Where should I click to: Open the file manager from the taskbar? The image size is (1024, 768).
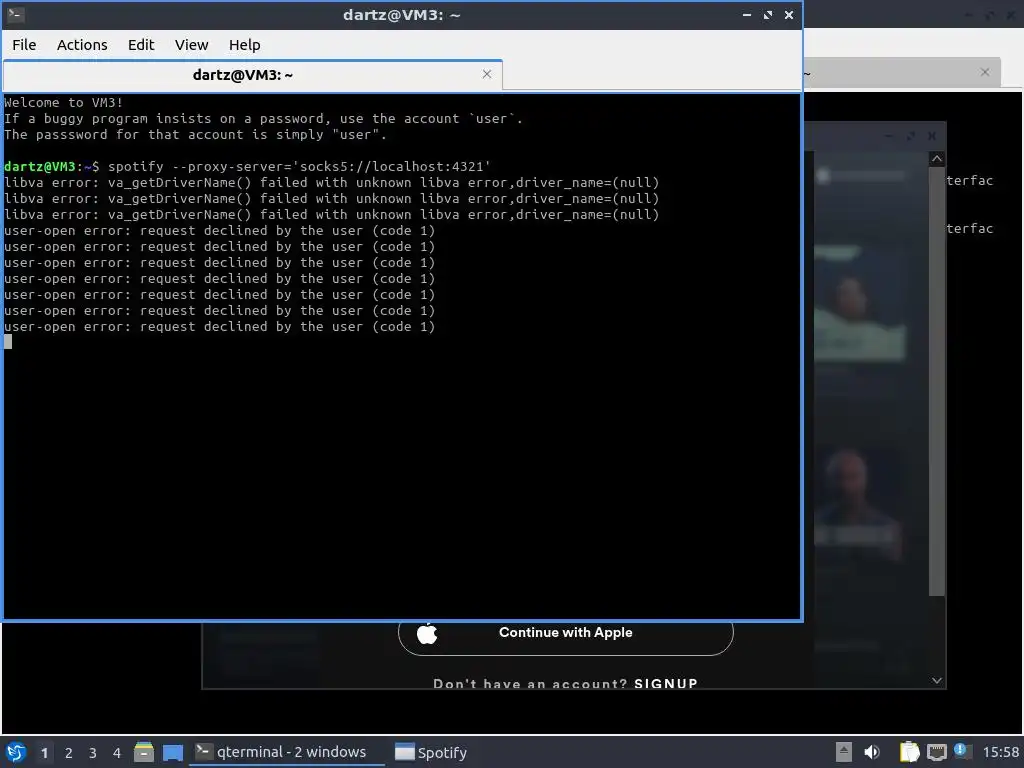click(x=144, y=752)
